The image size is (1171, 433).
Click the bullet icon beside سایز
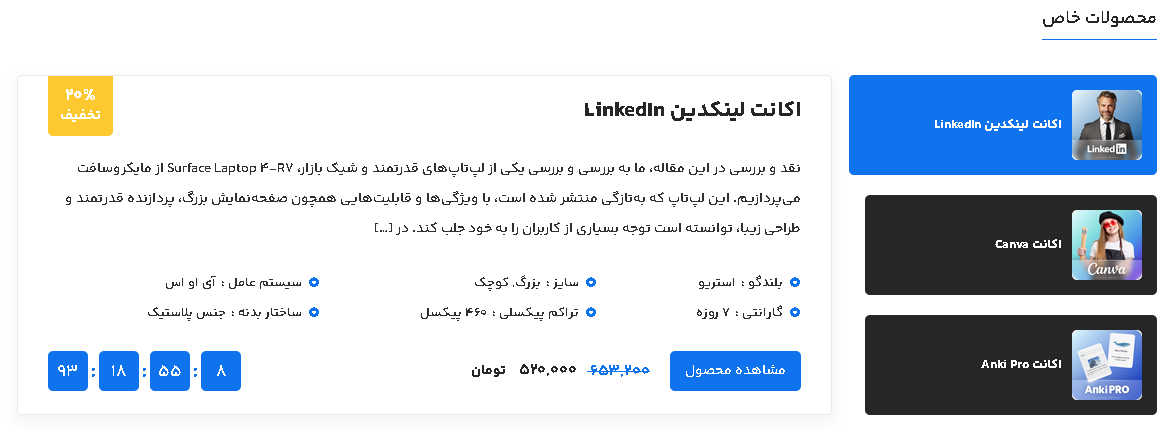[590, 283]
